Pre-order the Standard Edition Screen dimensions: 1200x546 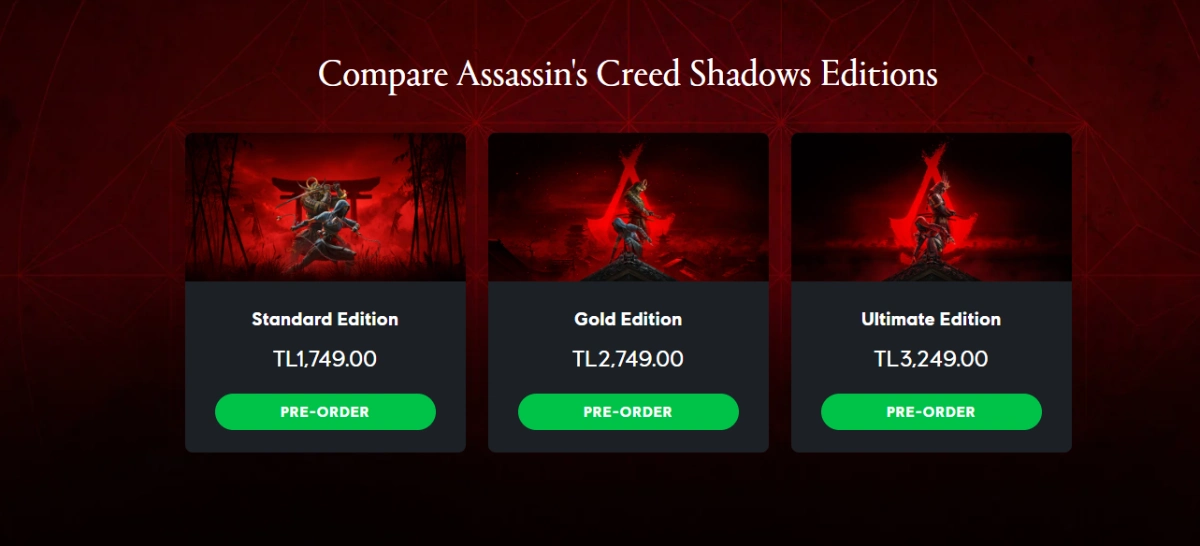325,412
